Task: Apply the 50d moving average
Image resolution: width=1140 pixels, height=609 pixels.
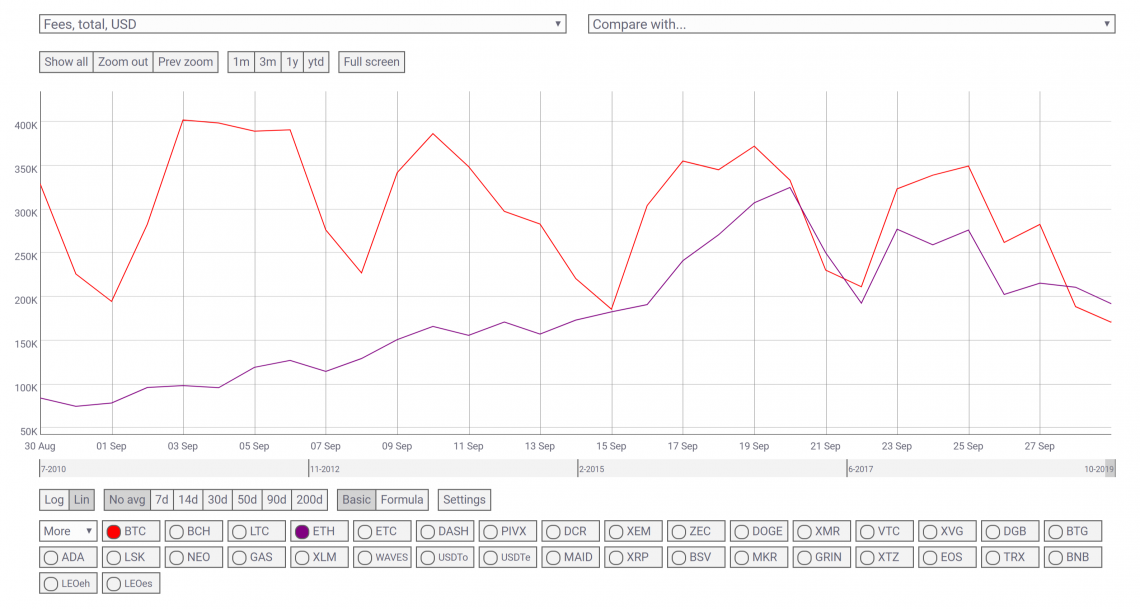Action: [247, 499]
